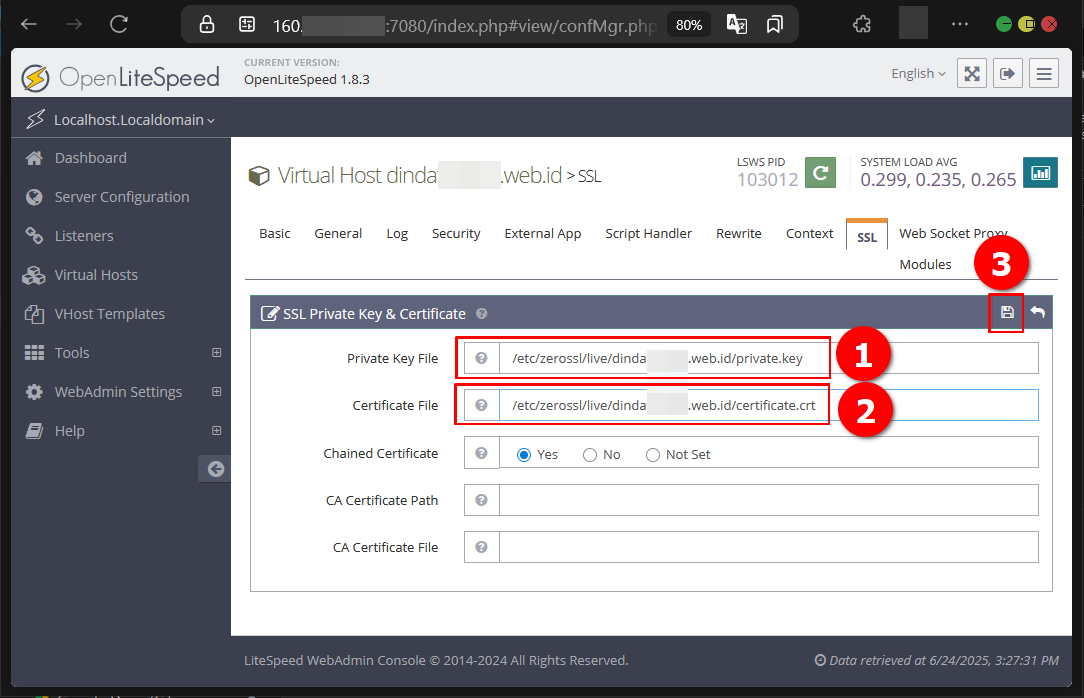Image resolution: width=1084 pixels, height=698 pixels.
Task: Open WebAdmin Settings in the sidebar
Action: [x=120, y=392]
